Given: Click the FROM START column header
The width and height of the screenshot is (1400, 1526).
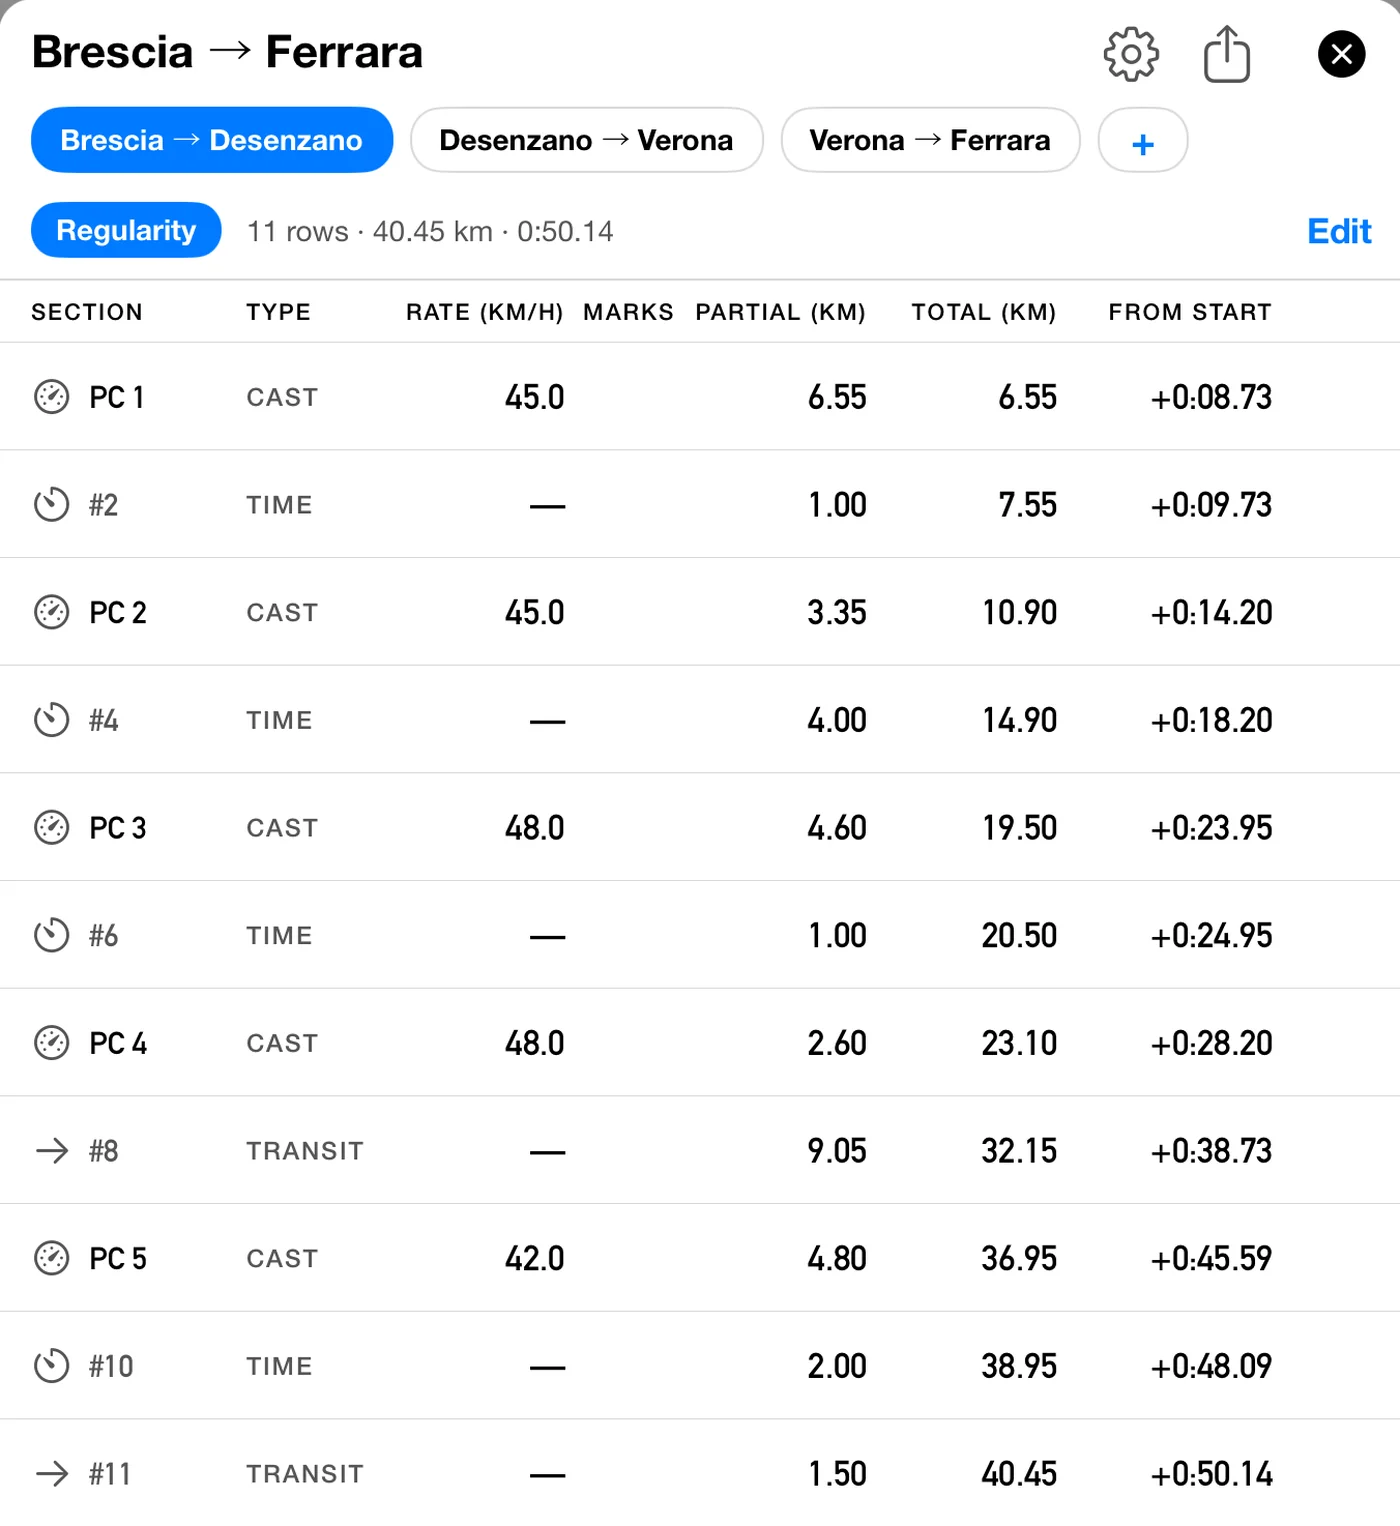Looking at the screenshot, I should [1190, 312].
